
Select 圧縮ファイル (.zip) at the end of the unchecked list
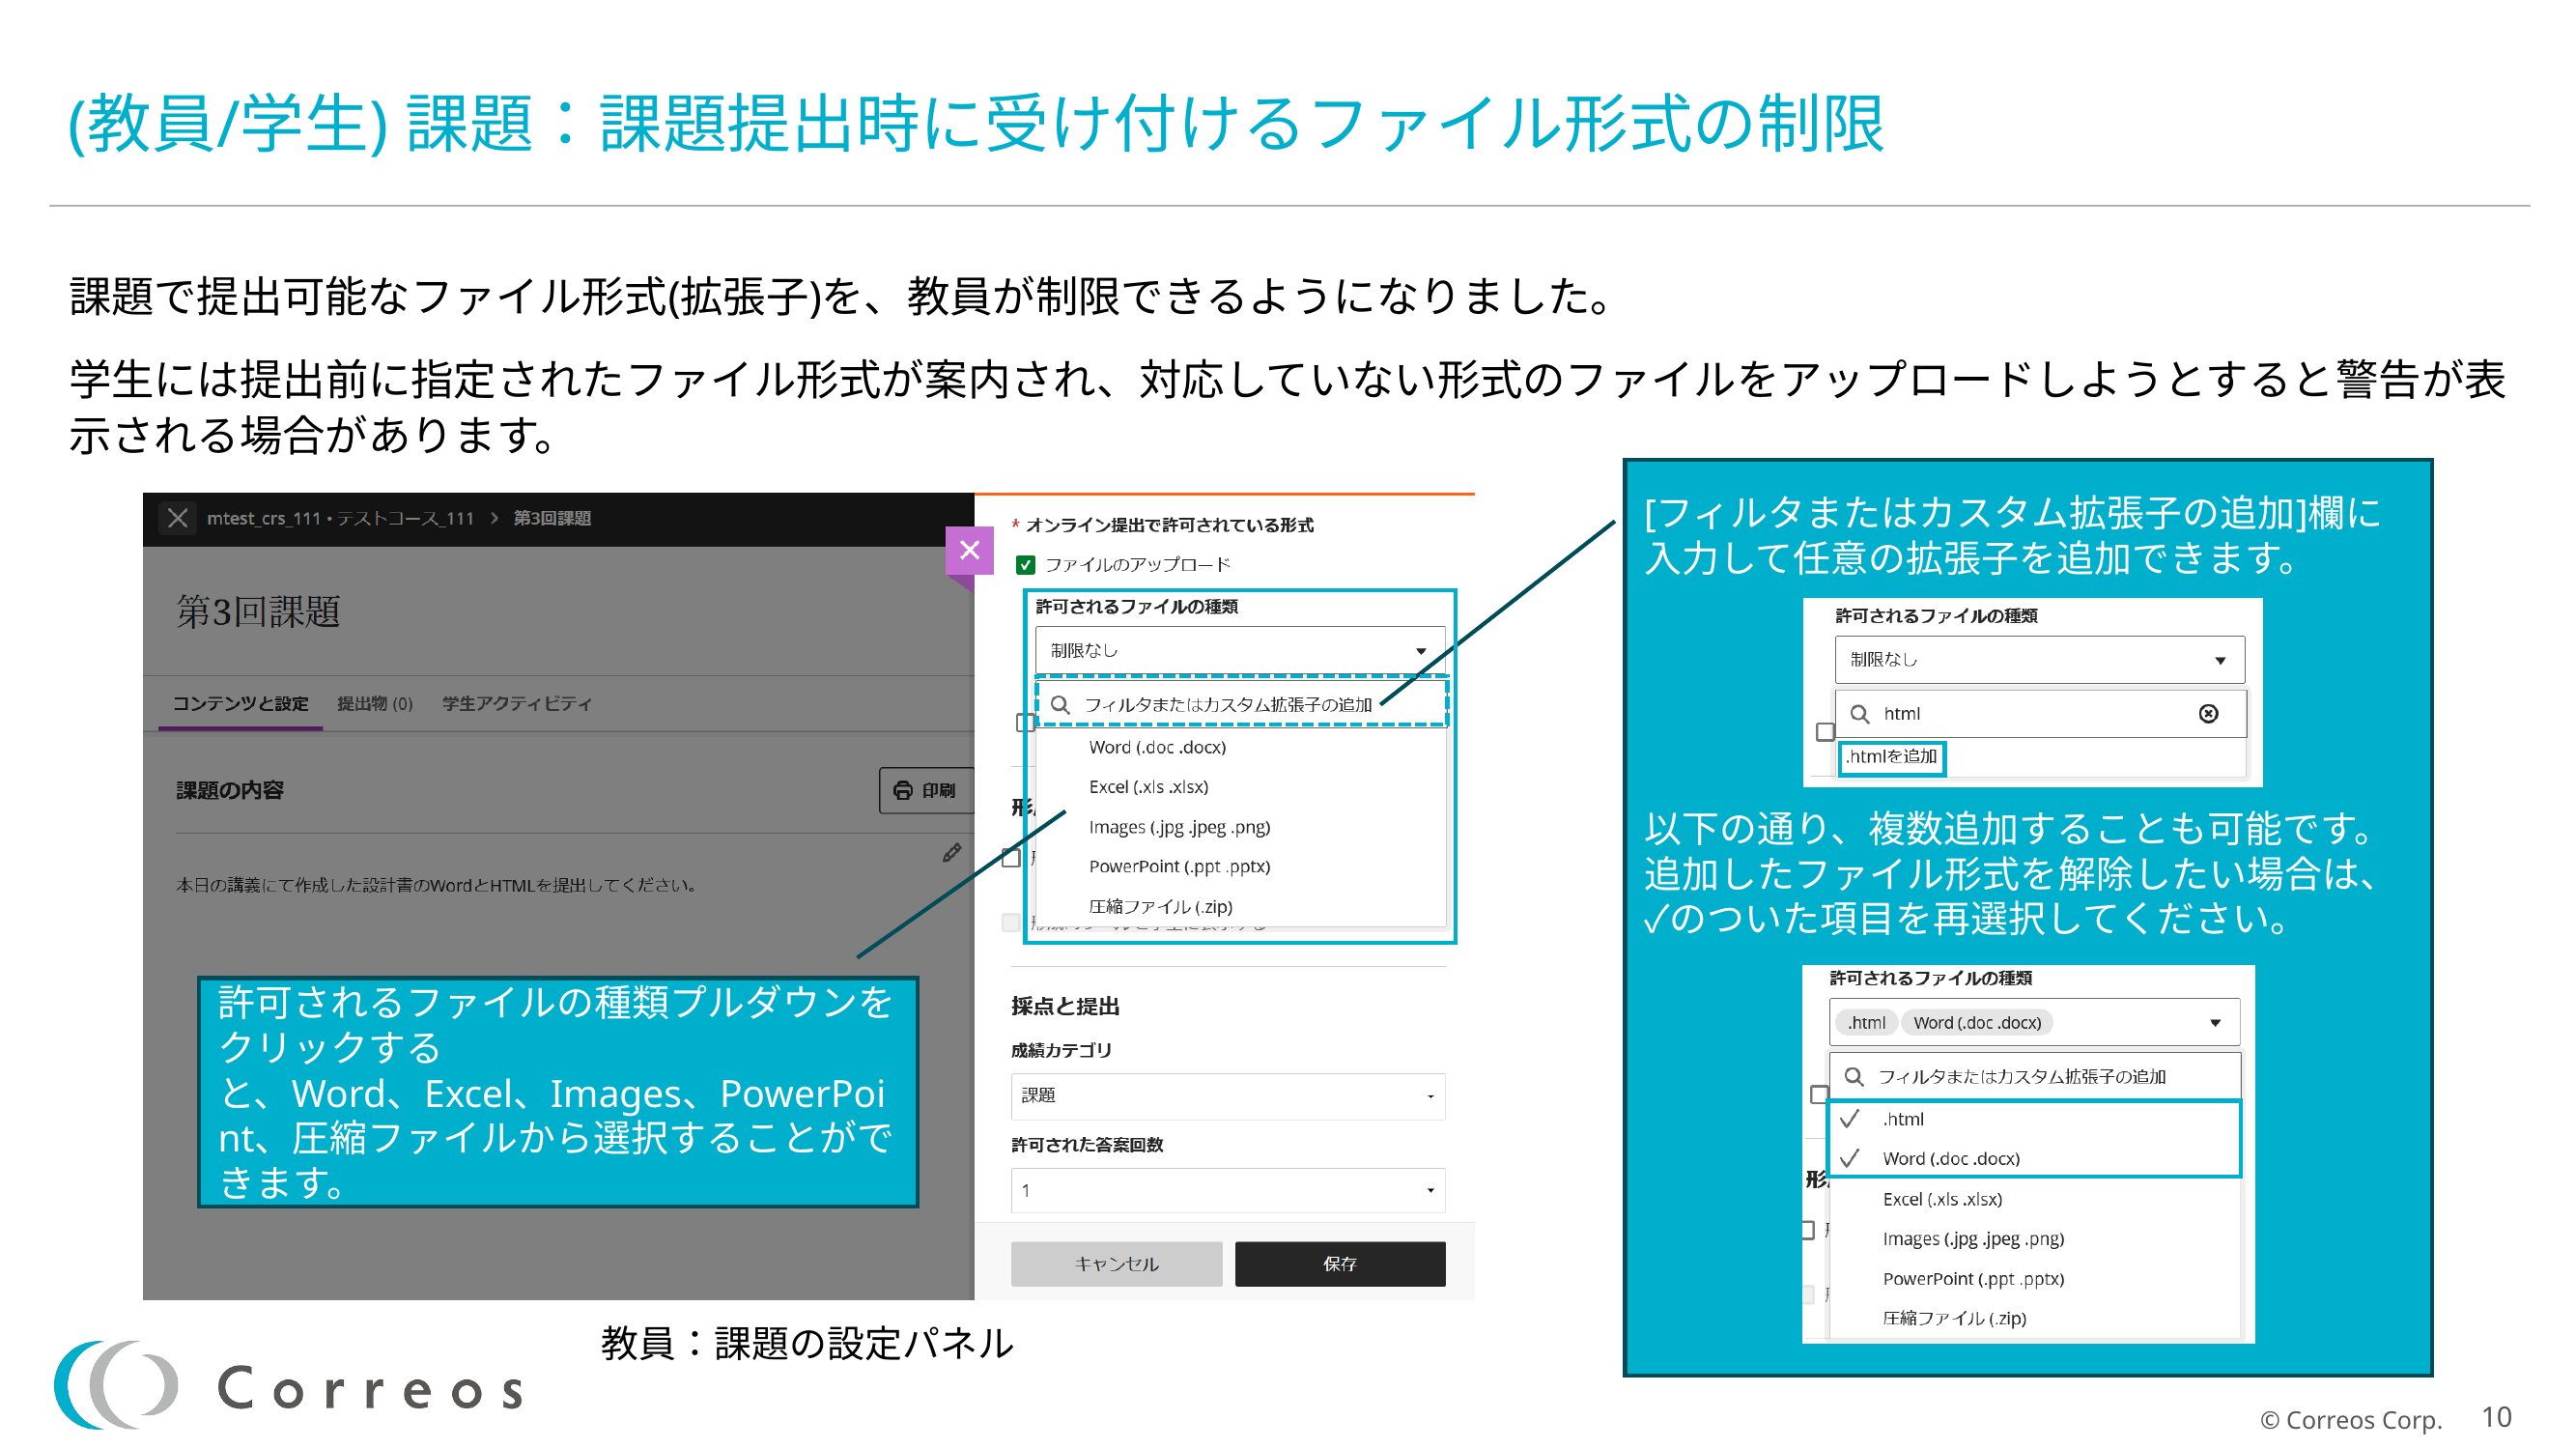(x=1241, y=906)
